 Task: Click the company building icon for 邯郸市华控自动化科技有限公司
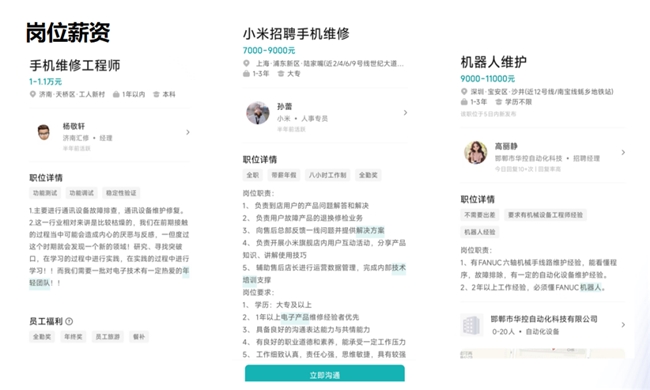tap(472, 325)
